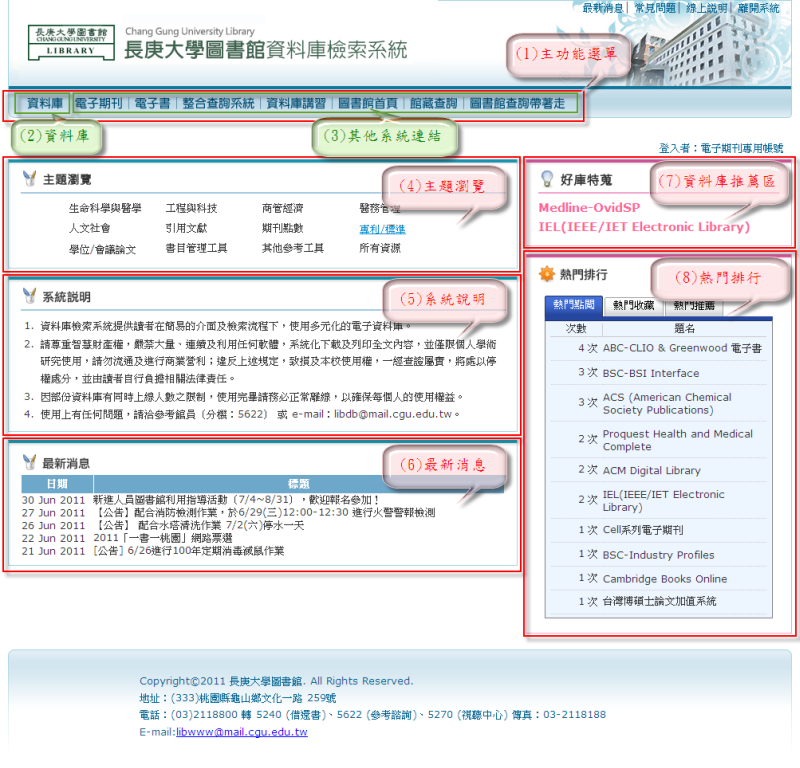
Task: Browse the 人文社會 subject
Action: tap(90, 228)
